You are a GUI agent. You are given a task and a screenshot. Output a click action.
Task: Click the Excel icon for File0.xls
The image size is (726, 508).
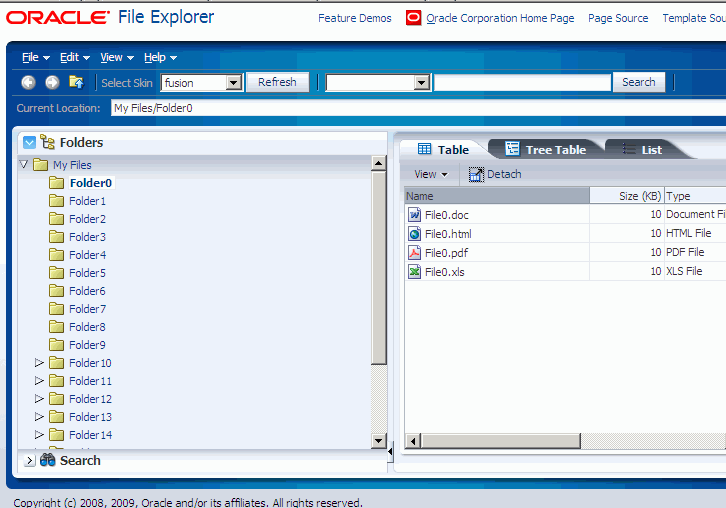click(414, 272)
